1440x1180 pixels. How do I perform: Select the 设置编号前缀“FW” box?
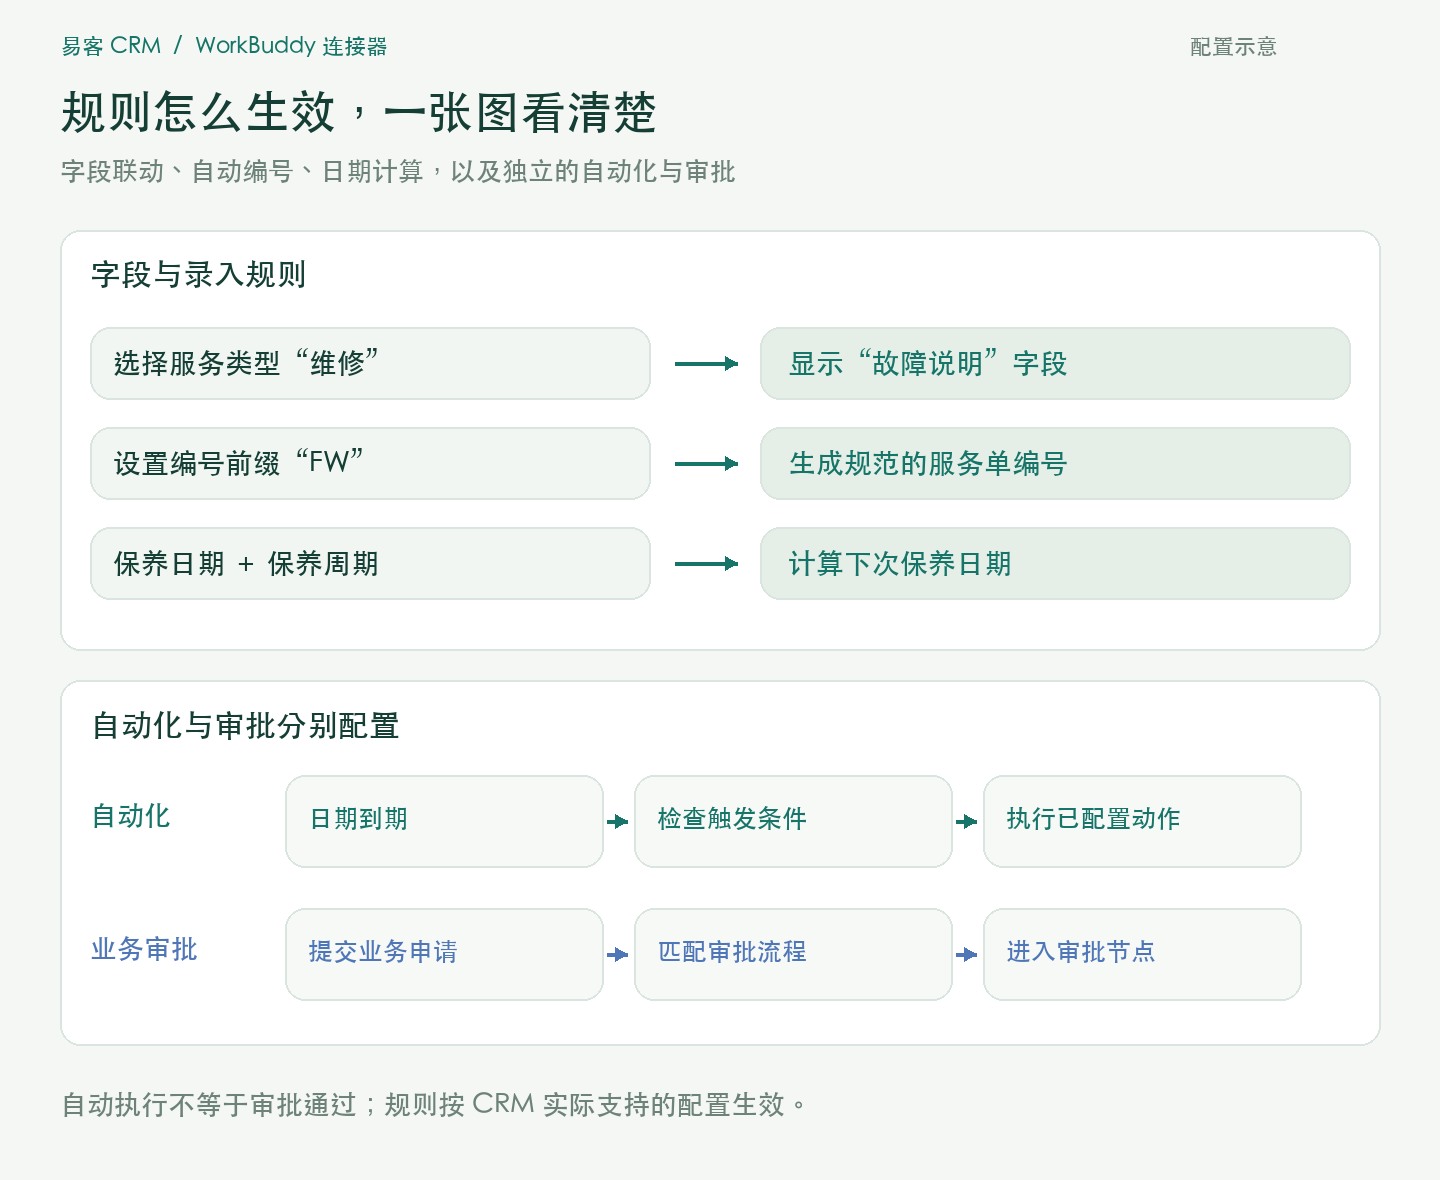click(x=370, y=463)
